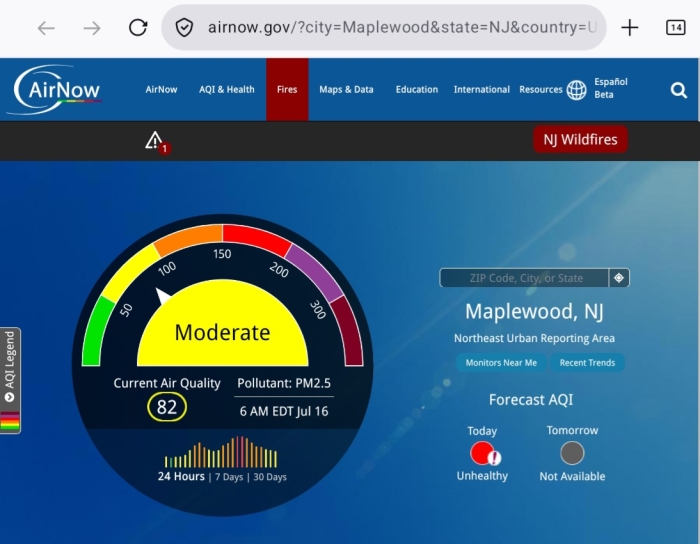Click the Moderate gauge dial
The image size is (700, 544).
222,323
